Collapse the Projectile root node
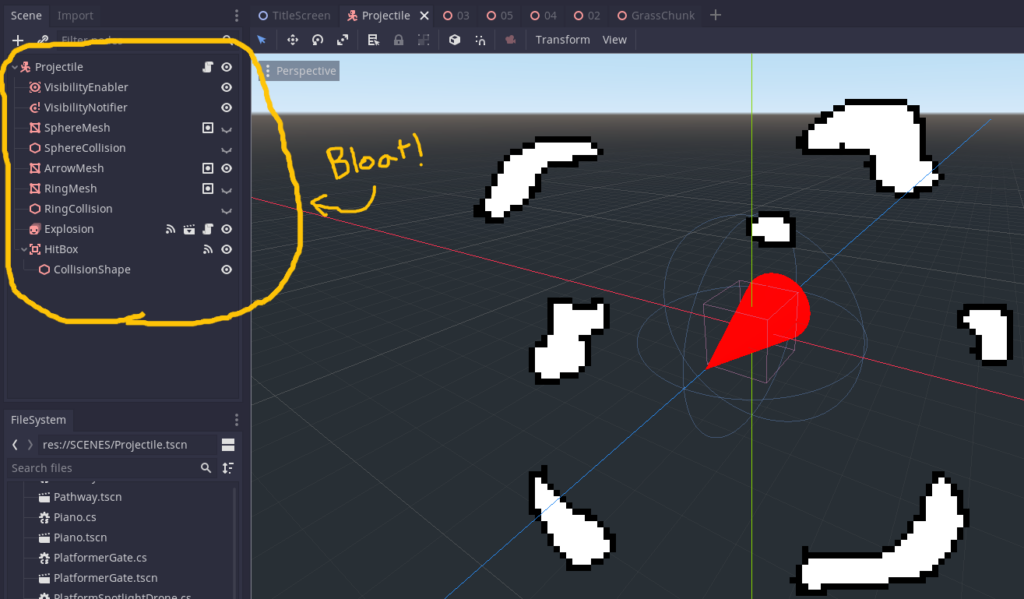 [14, 67]
